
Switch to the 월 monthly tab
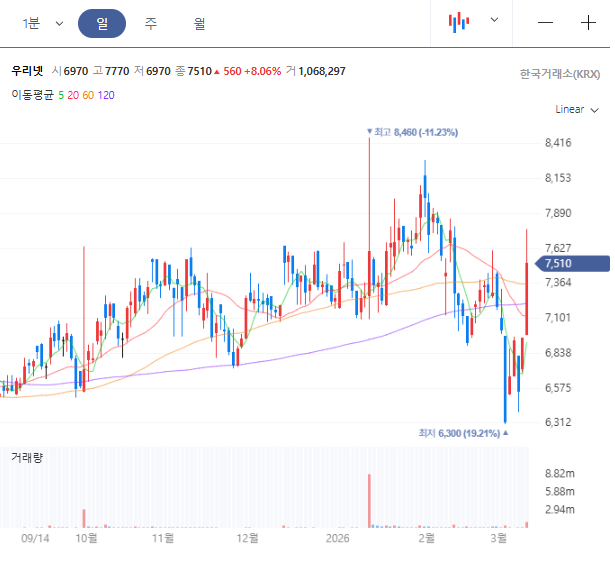pos(200,23)
